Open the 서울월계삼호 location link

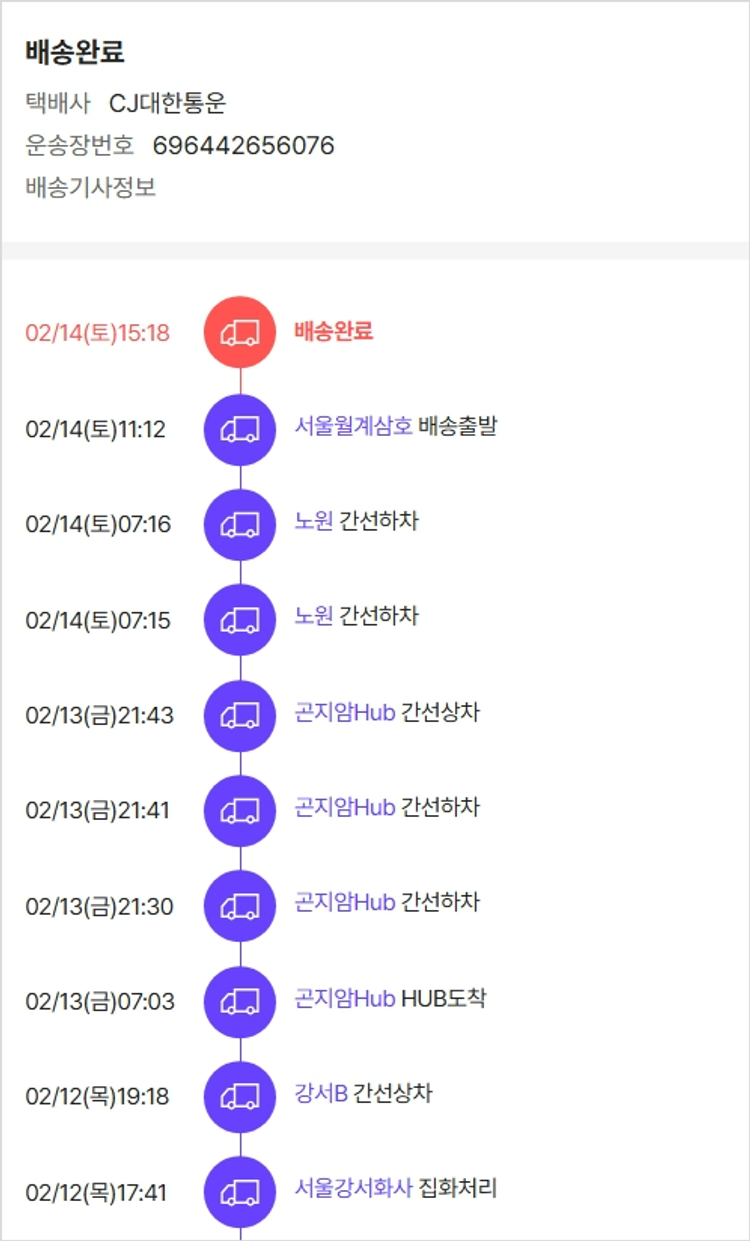click(353, 426)
